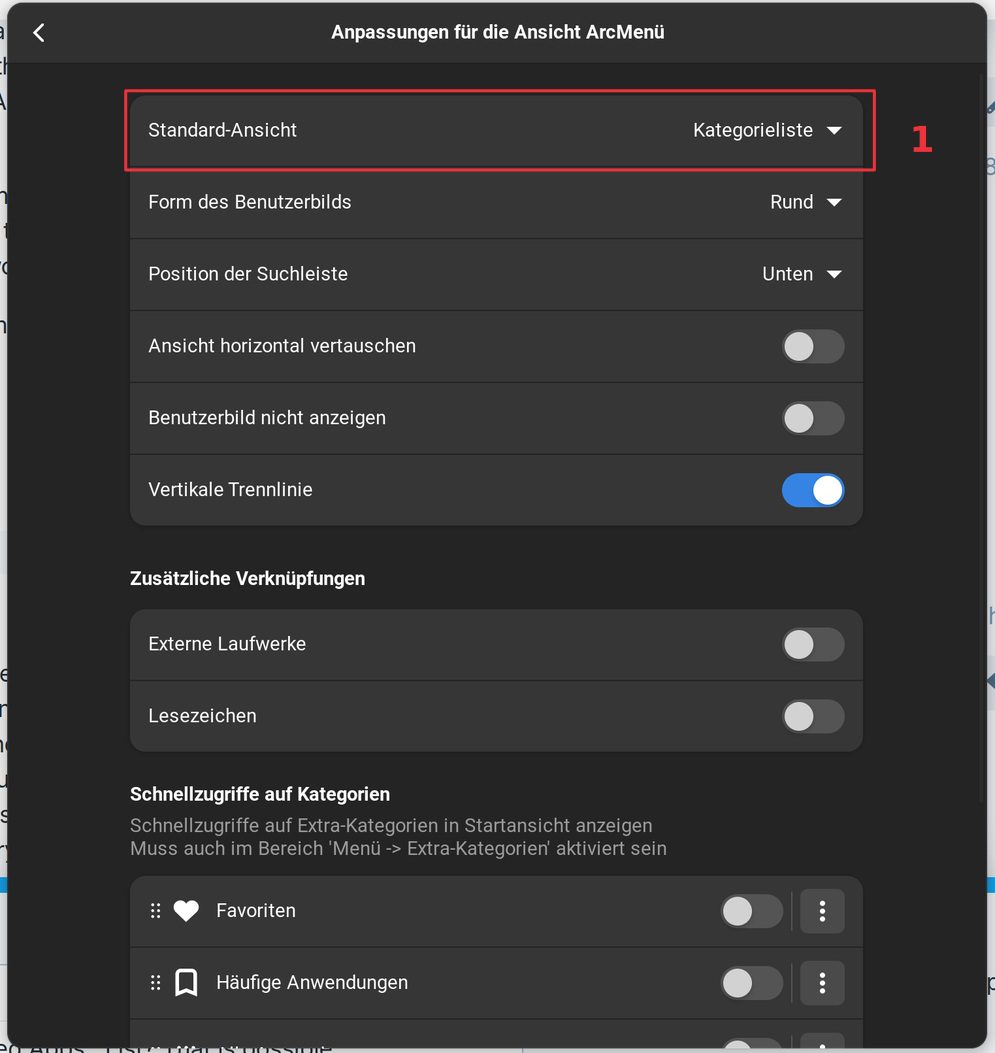995x1053 pixels.
Task: Open the three-dot menu for Häufige Anwendungen
Action: (822, 983)
